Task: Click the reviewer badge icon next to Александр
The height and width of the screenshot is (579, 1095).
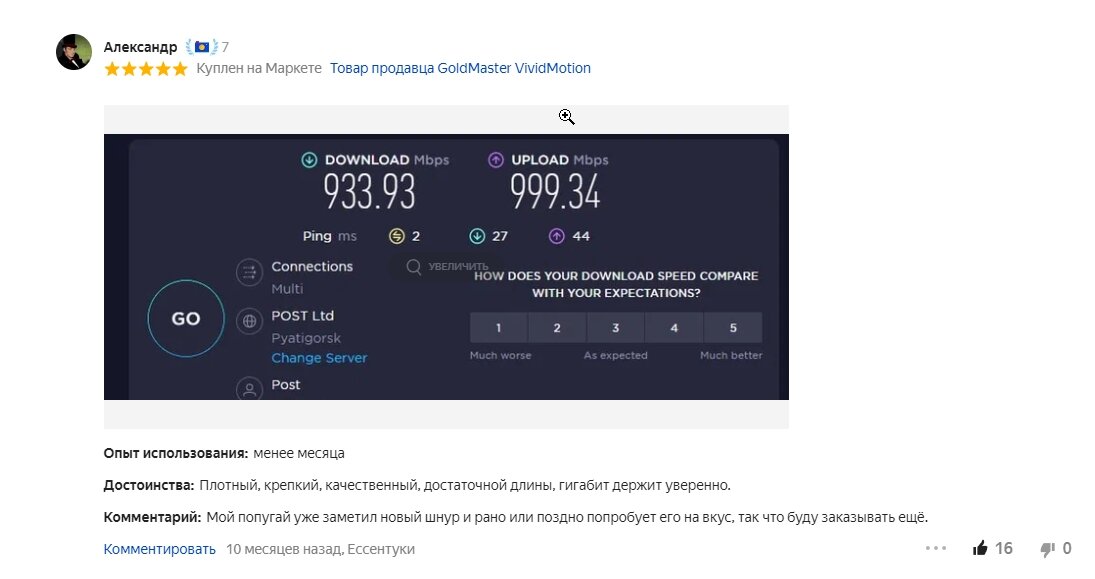Action: pos(203,47)
